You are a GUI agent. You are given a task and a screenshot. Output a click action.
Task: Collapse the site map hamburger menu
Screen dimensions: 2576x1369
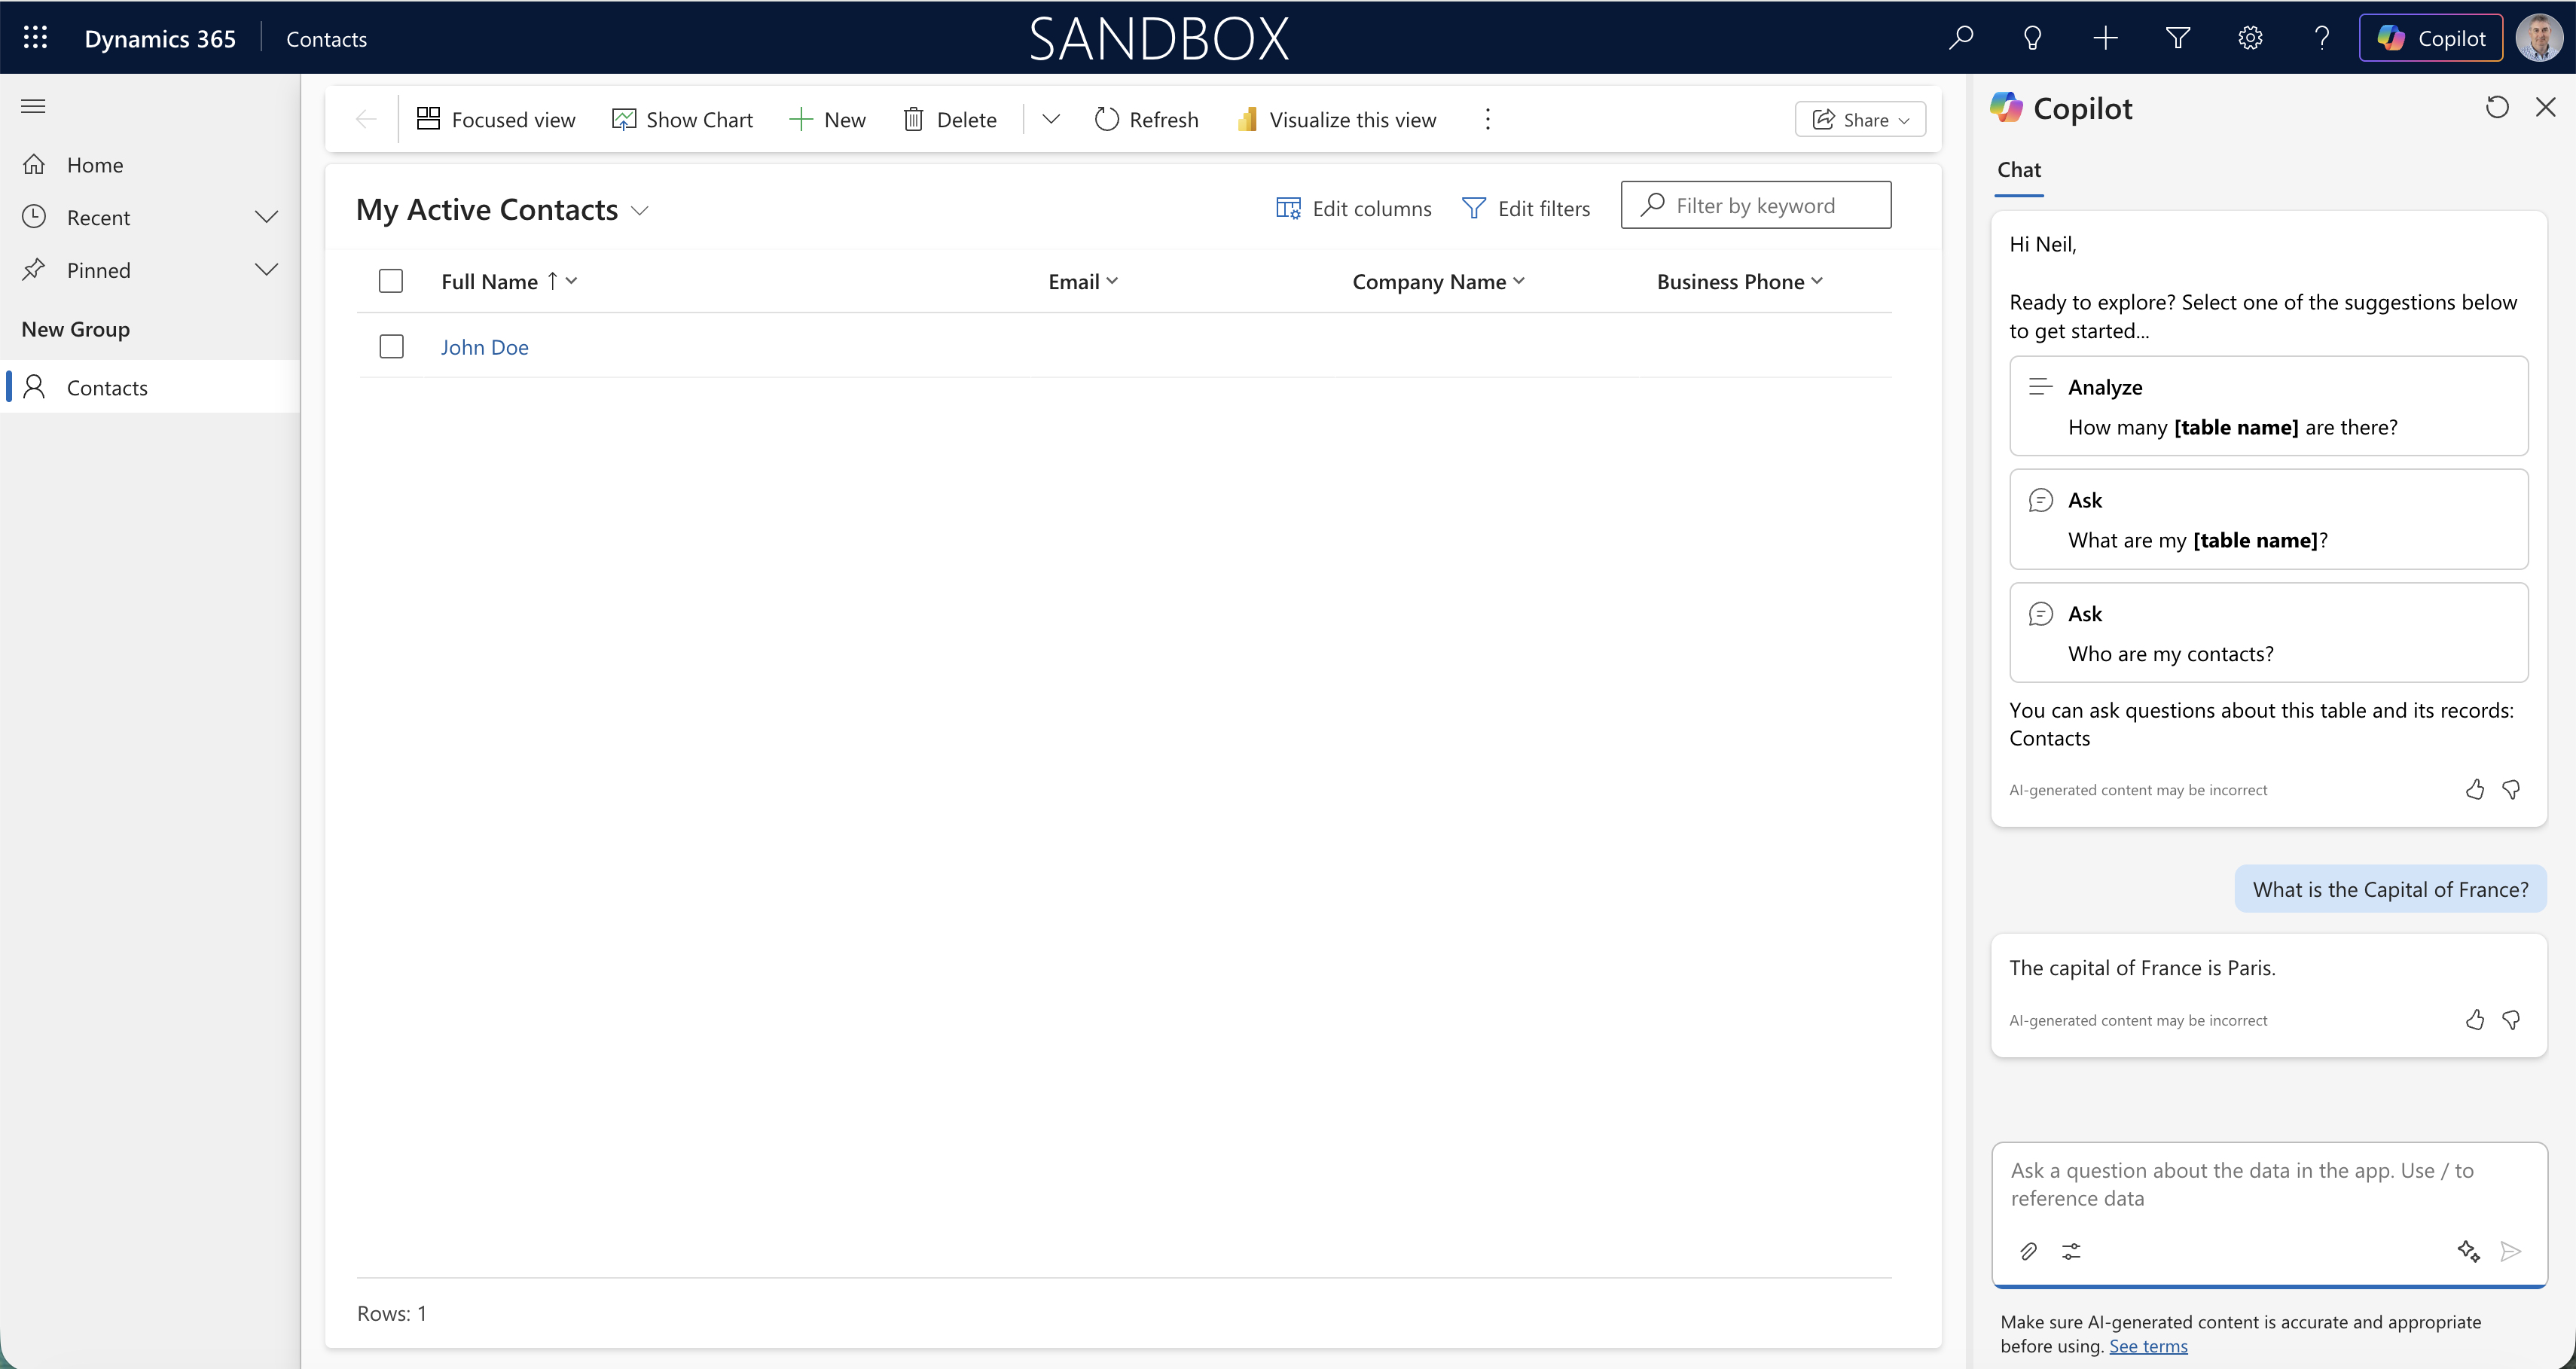(33, 106)
